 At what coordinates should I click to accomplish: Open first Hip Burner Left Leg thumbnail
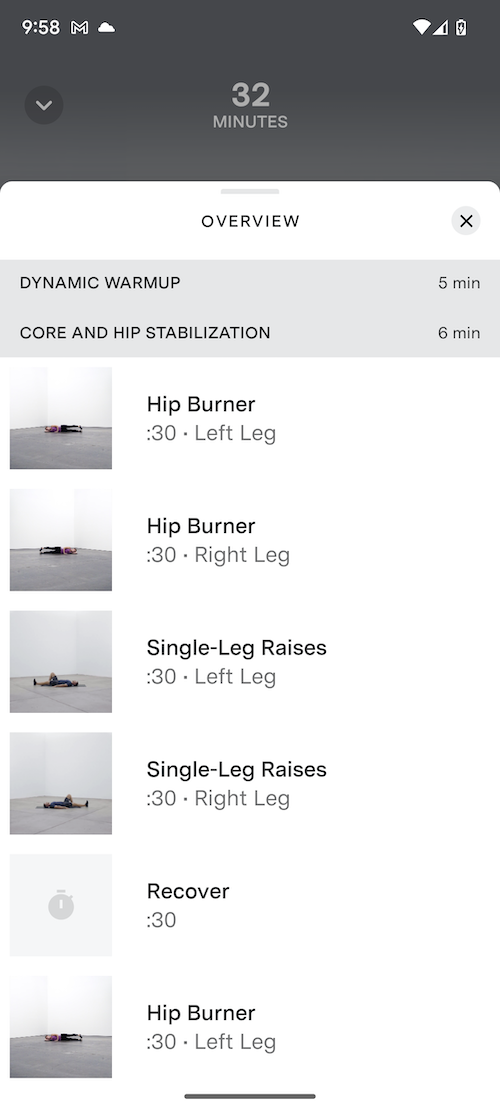[61, 418]
